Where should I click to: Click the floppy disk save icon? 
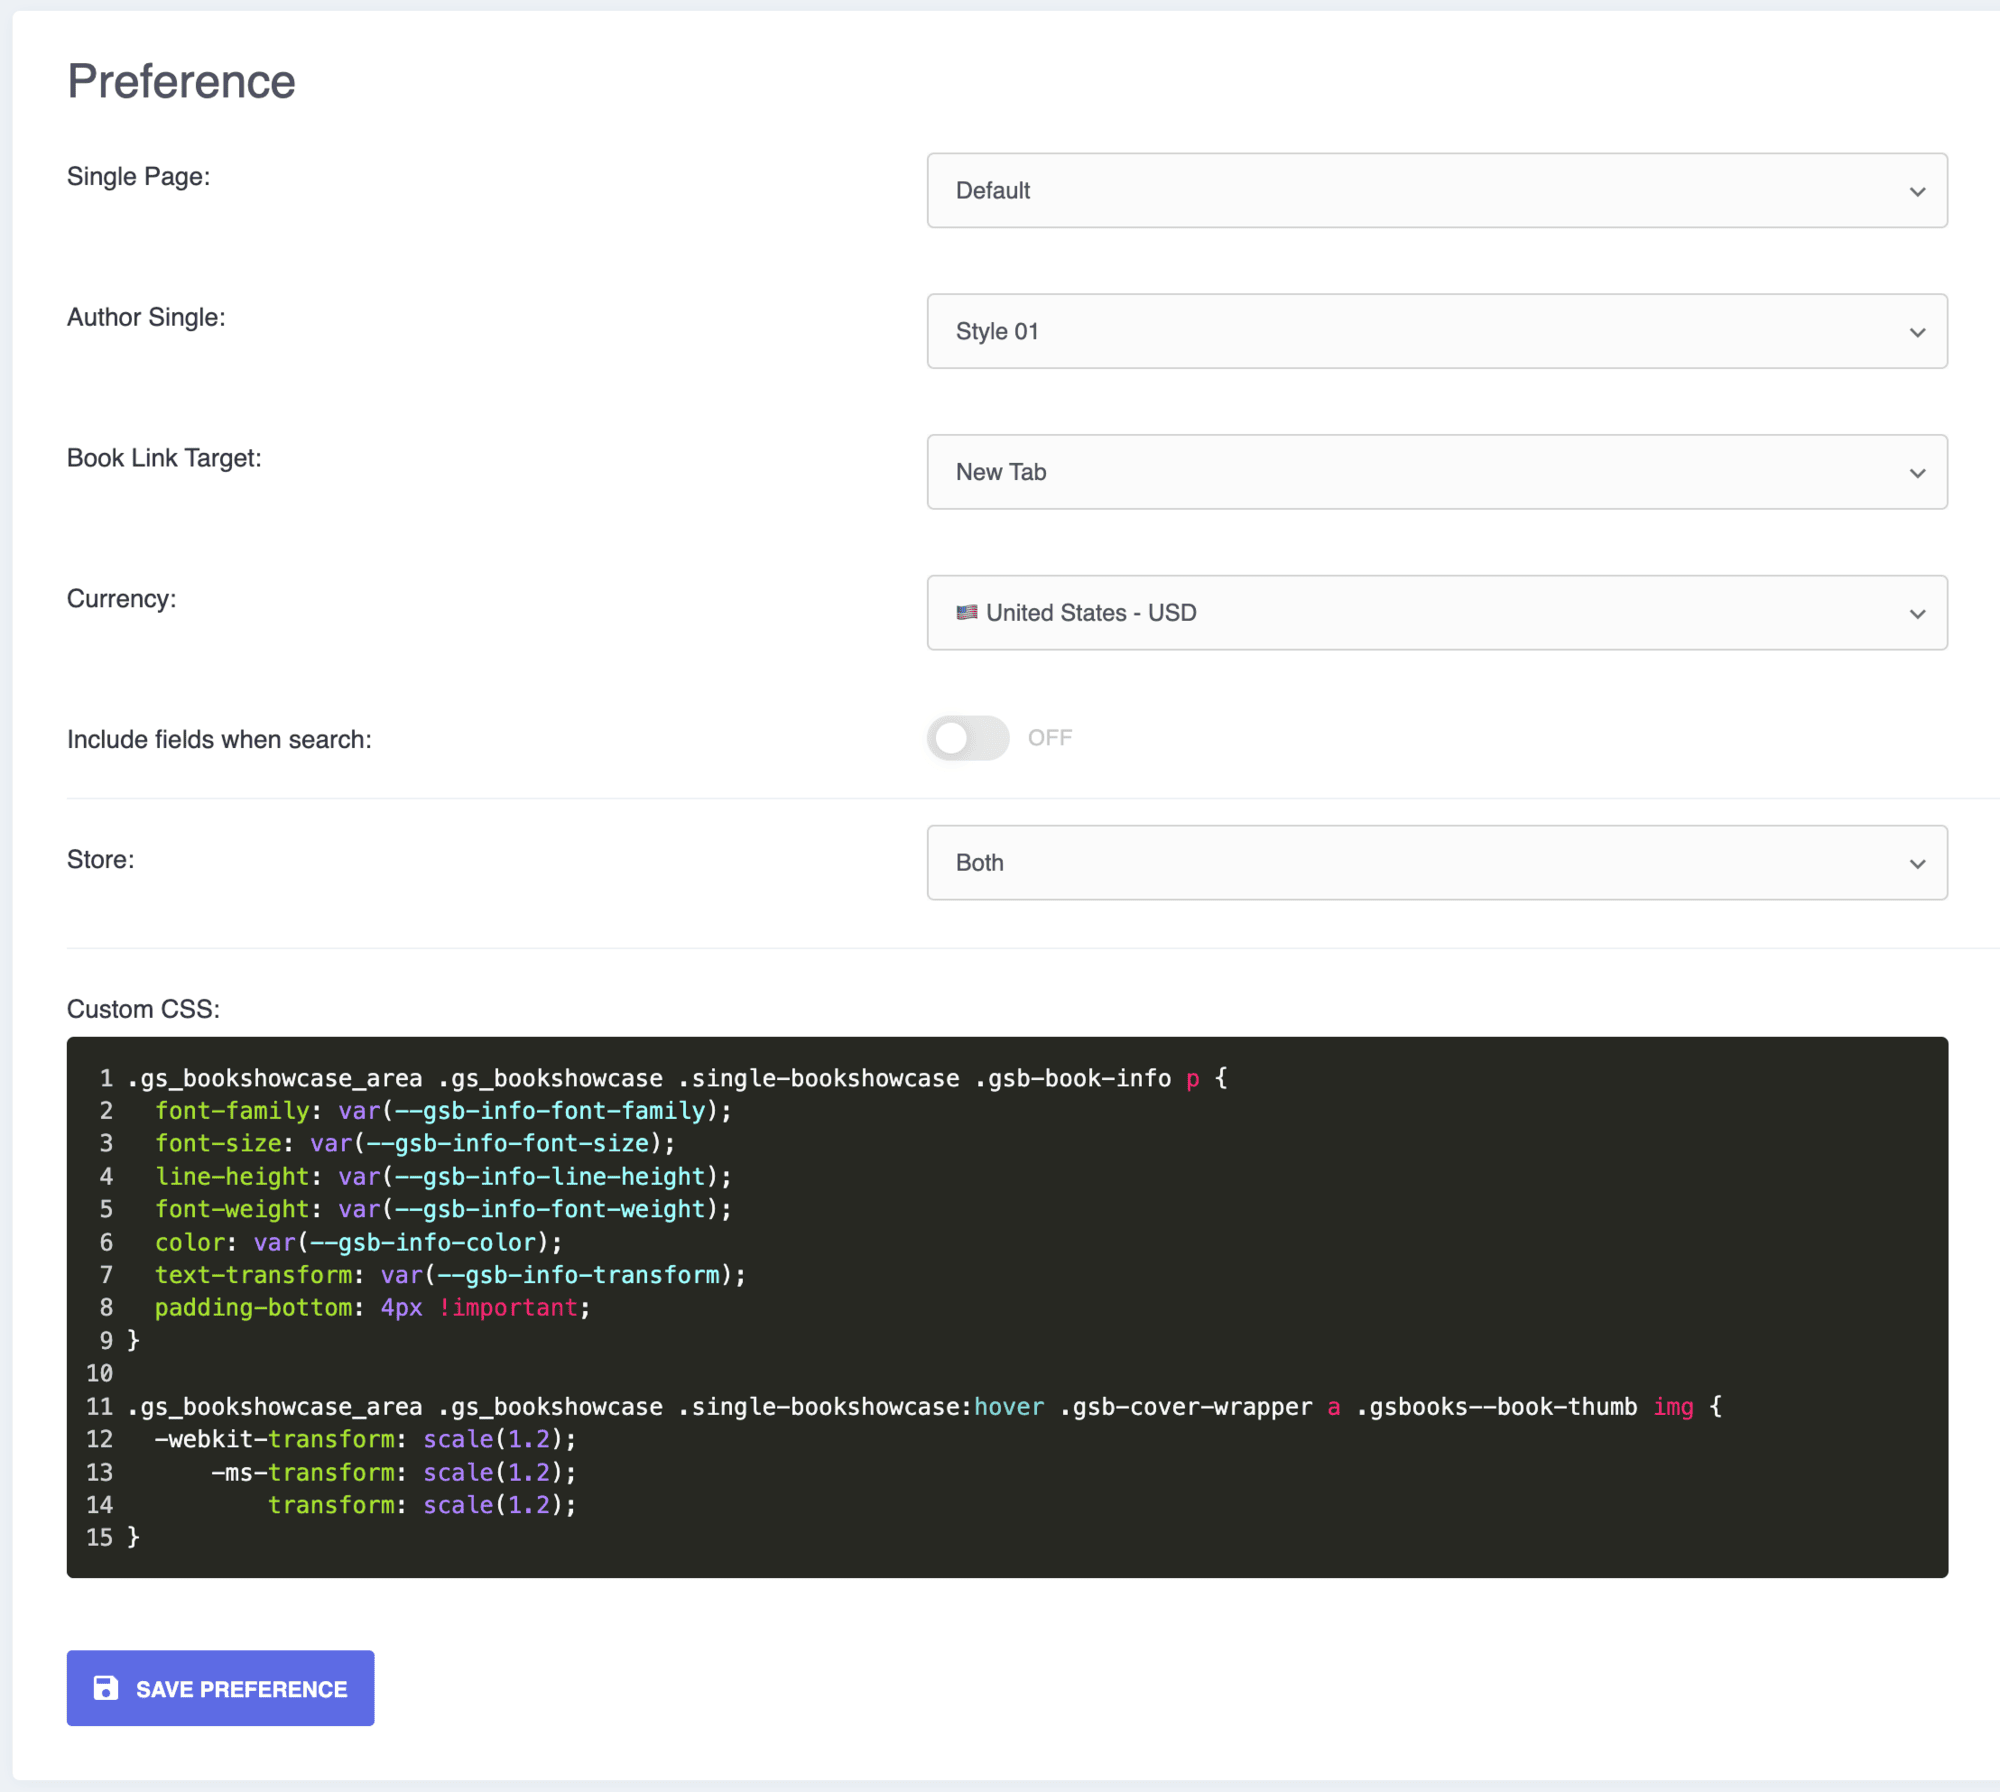[105, 1688]
